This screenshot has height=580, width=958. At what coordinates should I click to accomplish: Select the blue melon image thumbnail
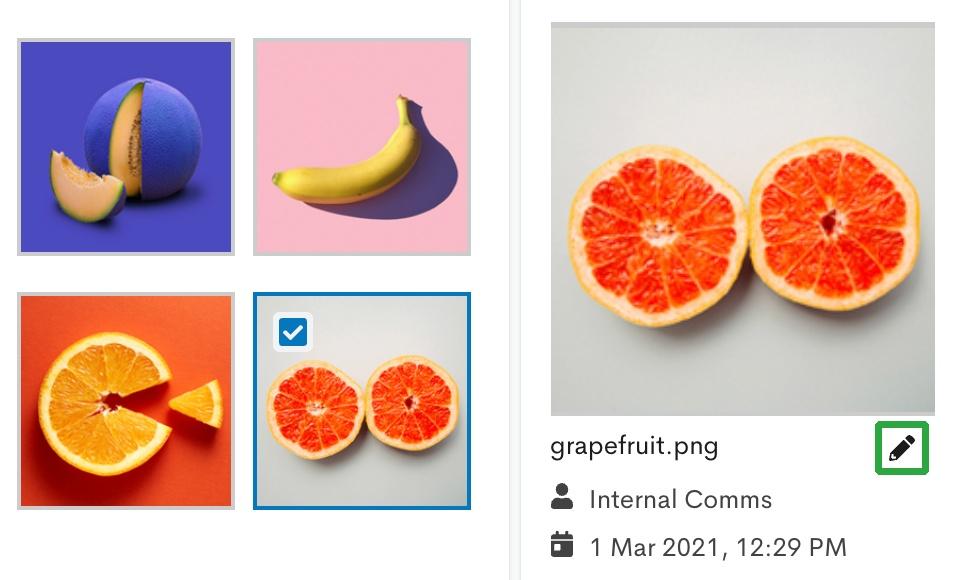(126, 147)
